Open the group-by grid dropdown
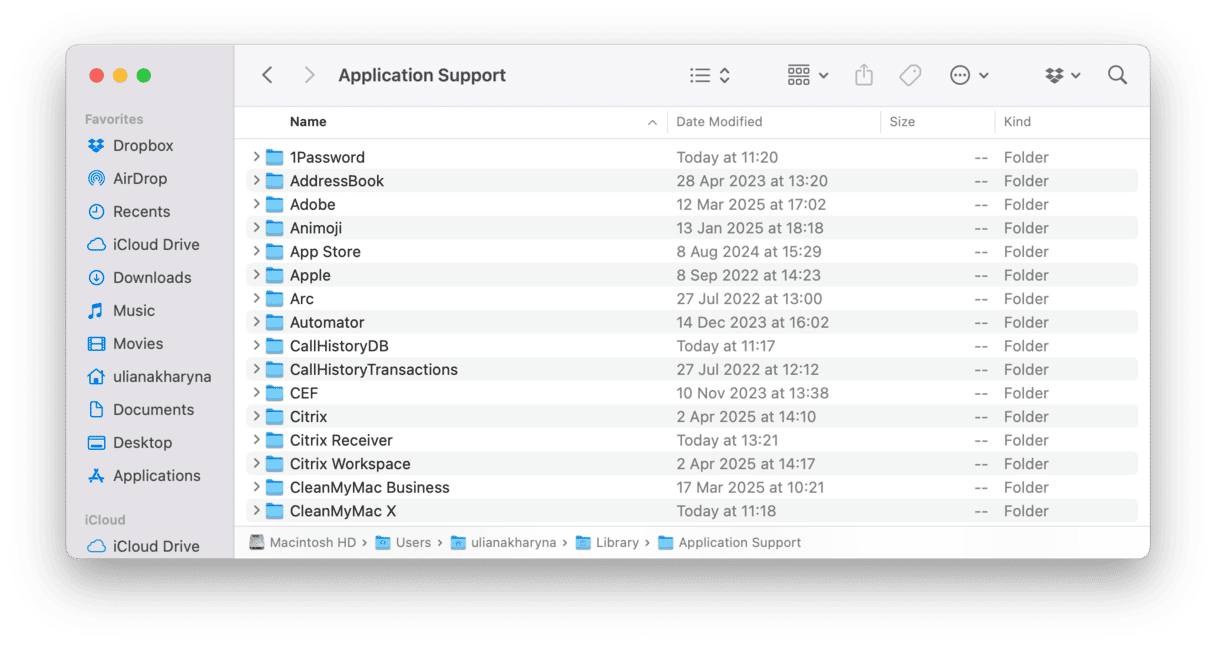This screenshot has height=646, width=1216. pos(808,75)
